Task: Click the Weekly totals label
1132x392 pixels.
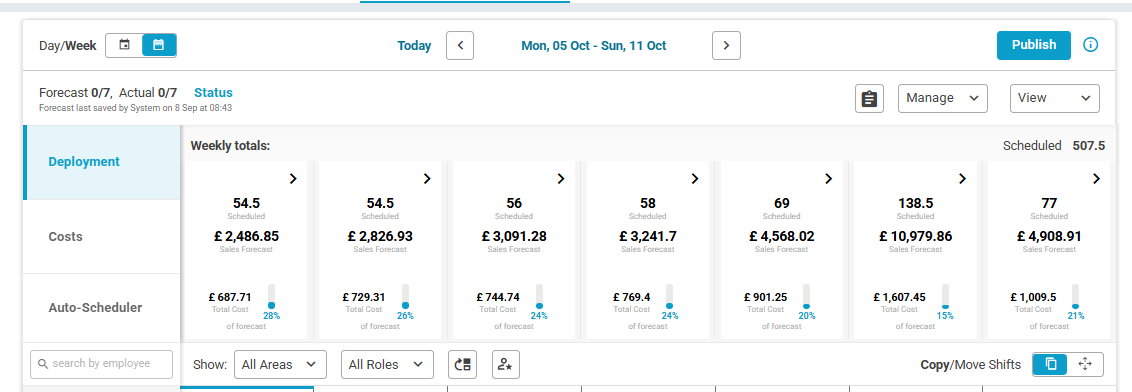Action: [x=230, y=146]
